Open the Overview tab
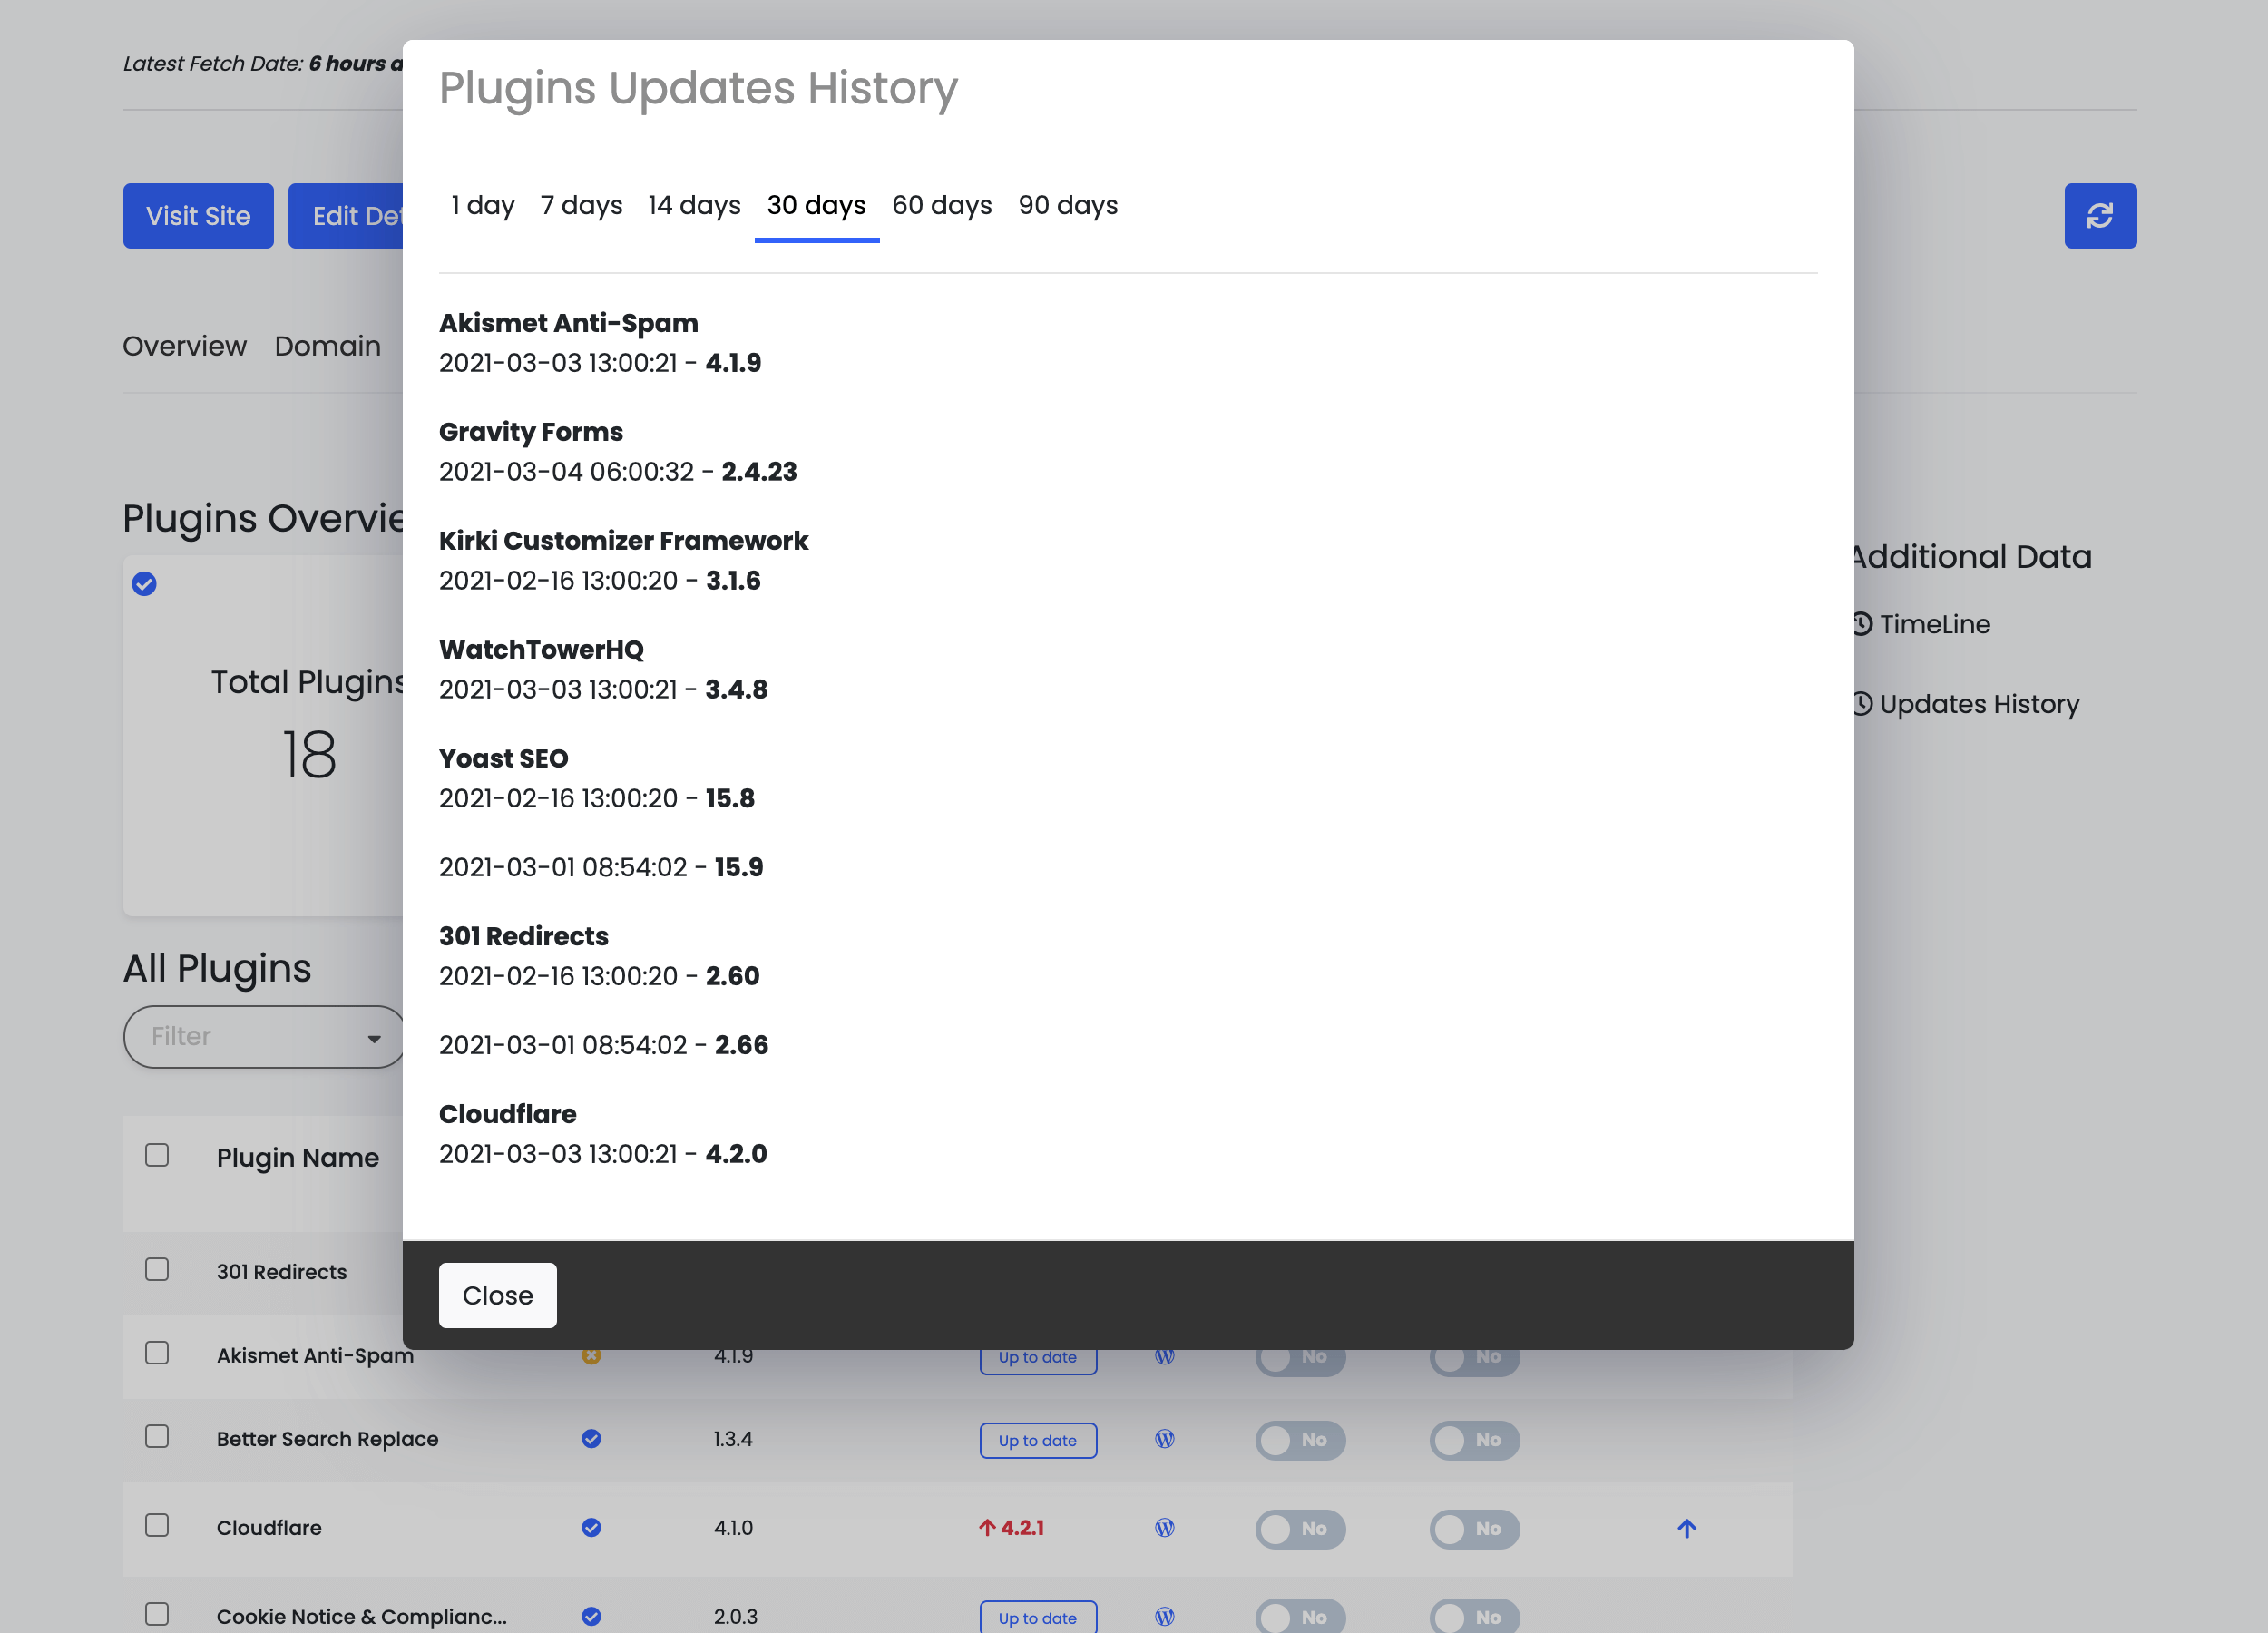2268x1633 pixels. pos(184,346)
